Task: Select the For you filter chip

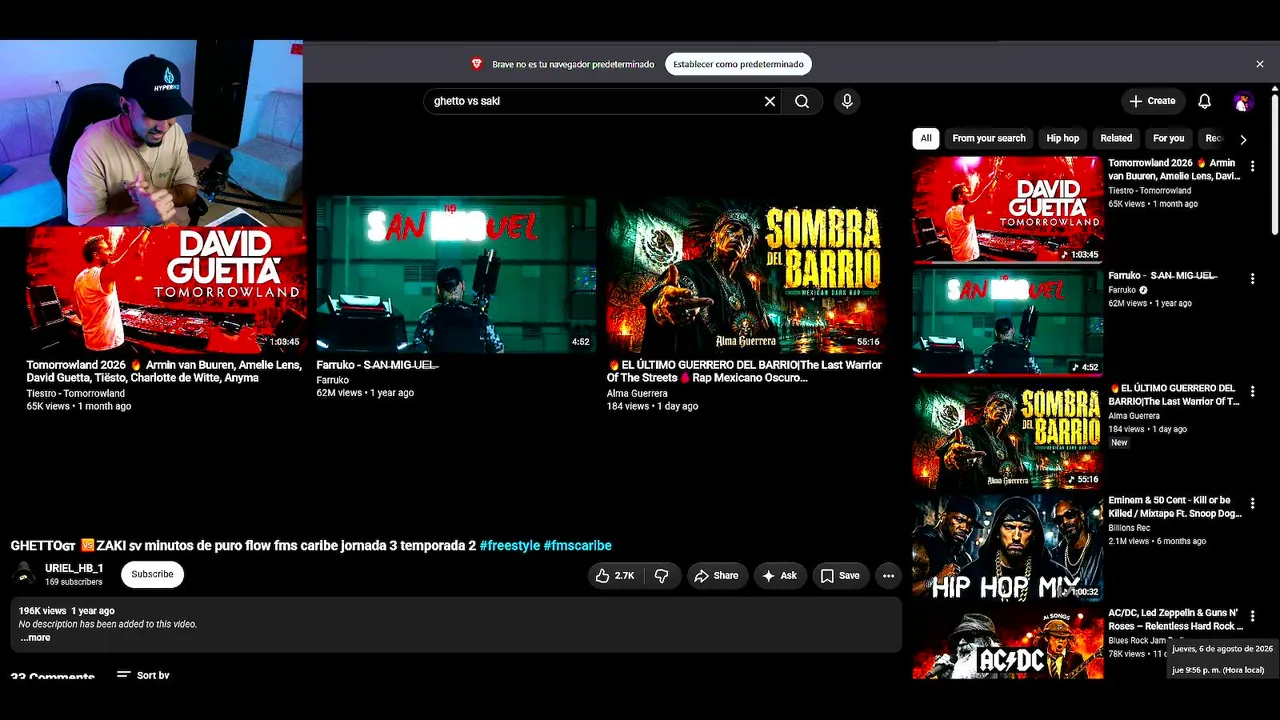Action: coord(1168,139)
